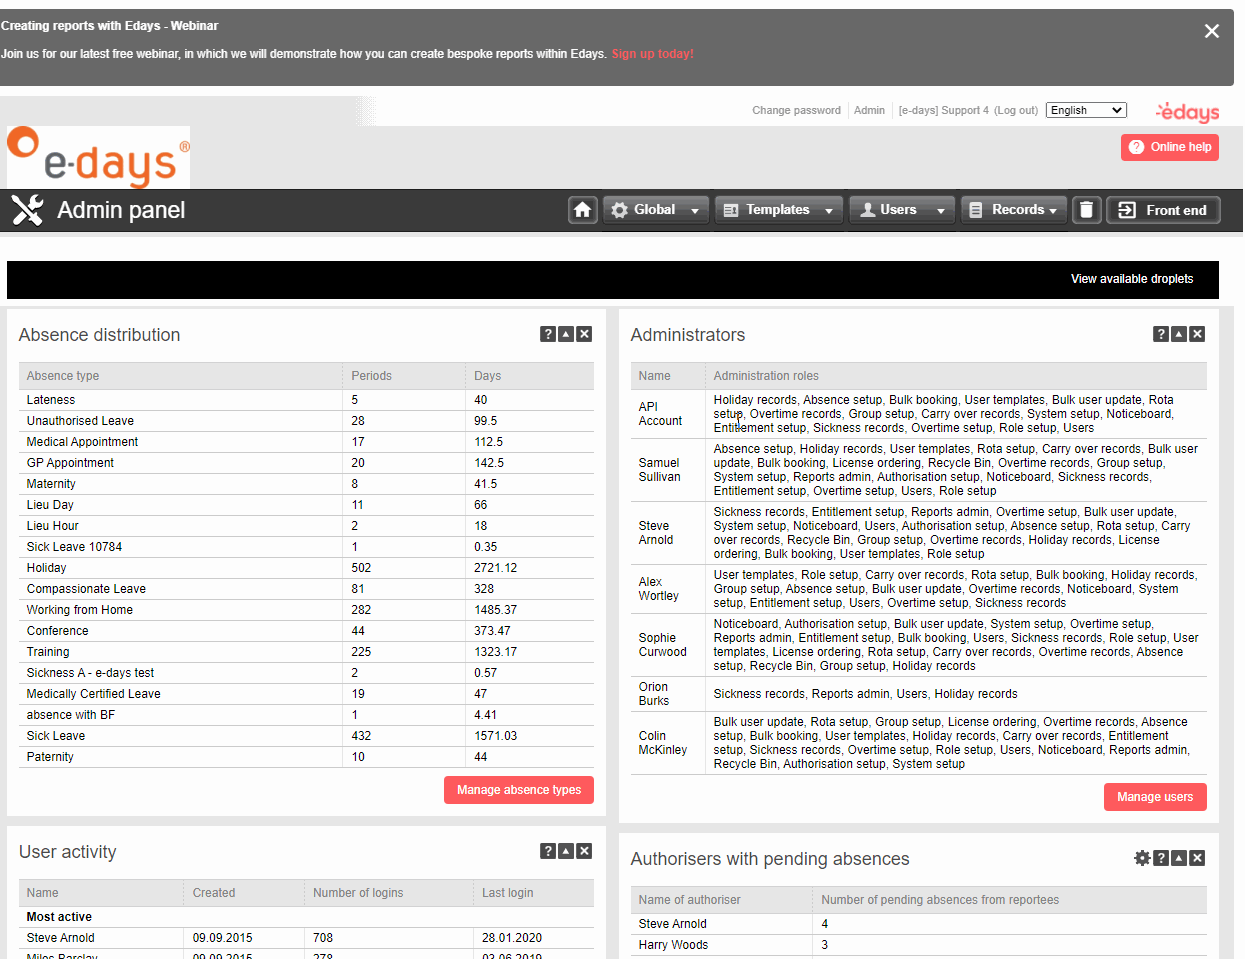Collapse the Absence distribution panel

click(565, 333)
